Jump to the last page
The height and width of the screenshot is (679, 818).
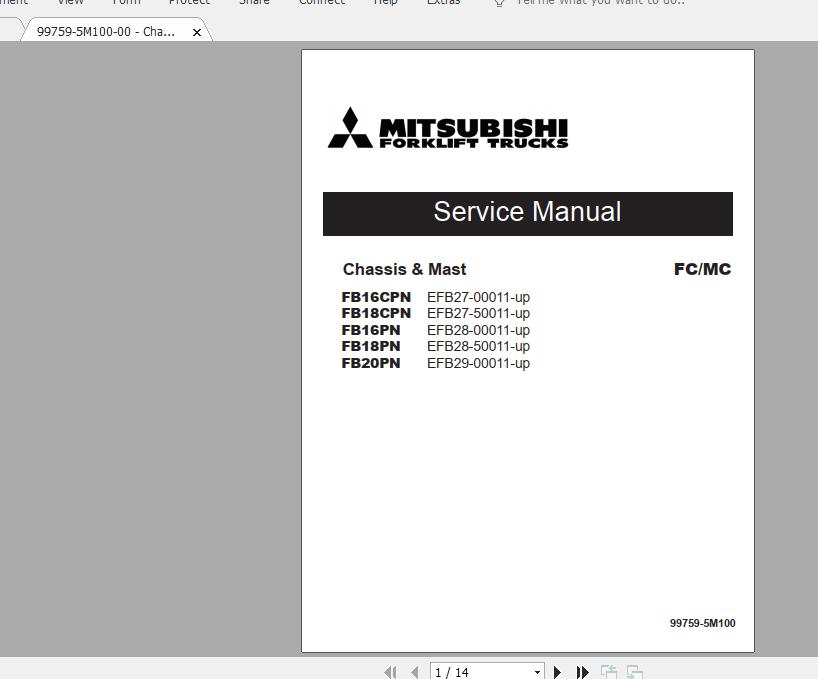tap(582, 672)
